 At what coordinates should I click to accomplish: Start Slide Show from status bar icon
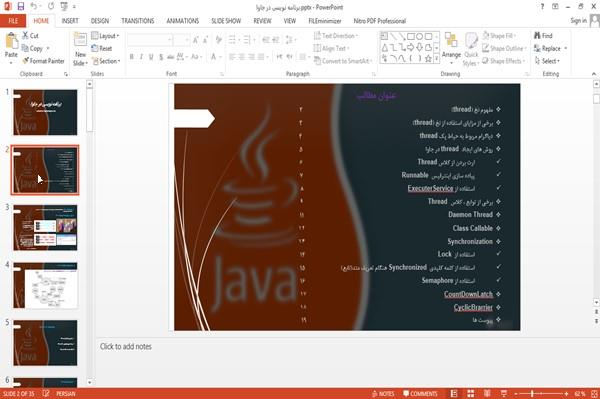coord(504,394)
